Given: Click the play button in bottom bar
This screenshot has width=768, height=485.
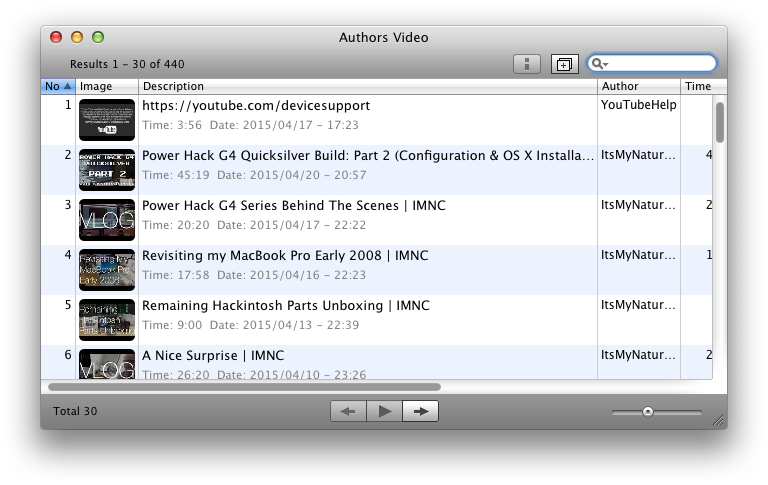Looking at the screenshot, I should click(x=384, y=411).
